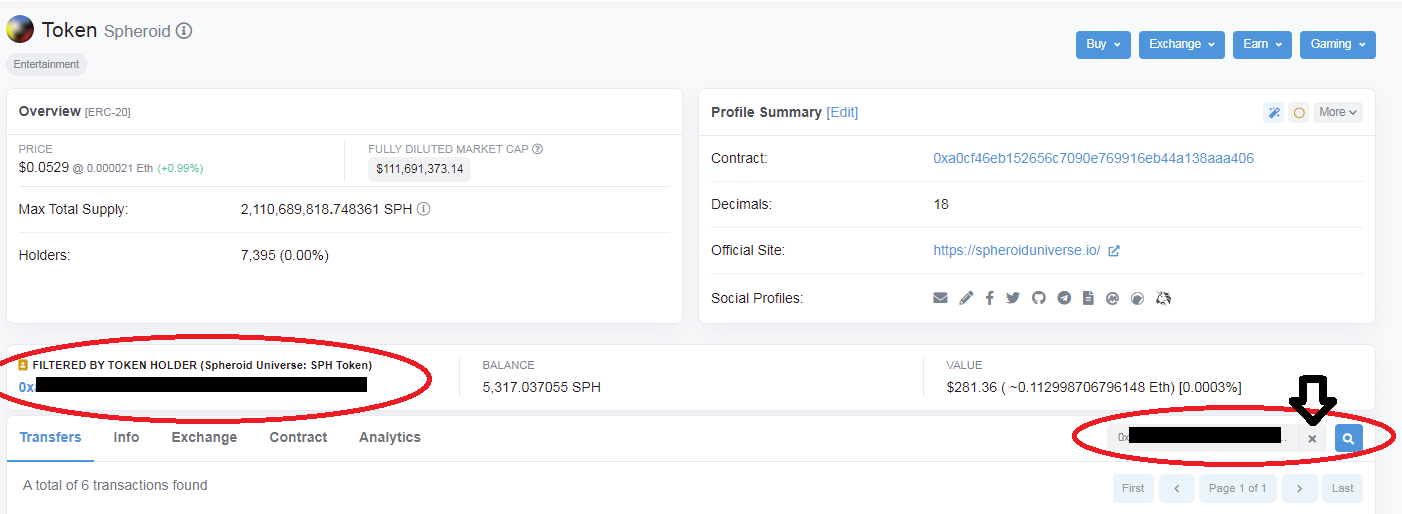Switch to the Transfers tab
Screen dimensions: 1402x514
[50, 438]
